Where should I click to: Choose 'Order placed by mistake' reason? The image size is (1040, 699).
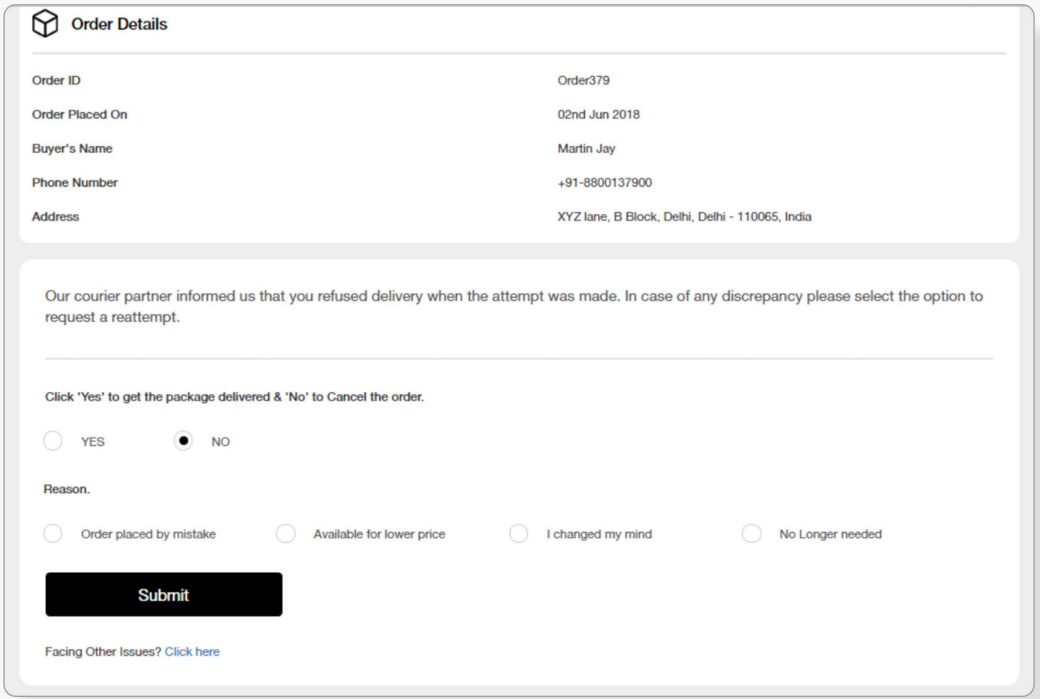[x=53, y=534]
